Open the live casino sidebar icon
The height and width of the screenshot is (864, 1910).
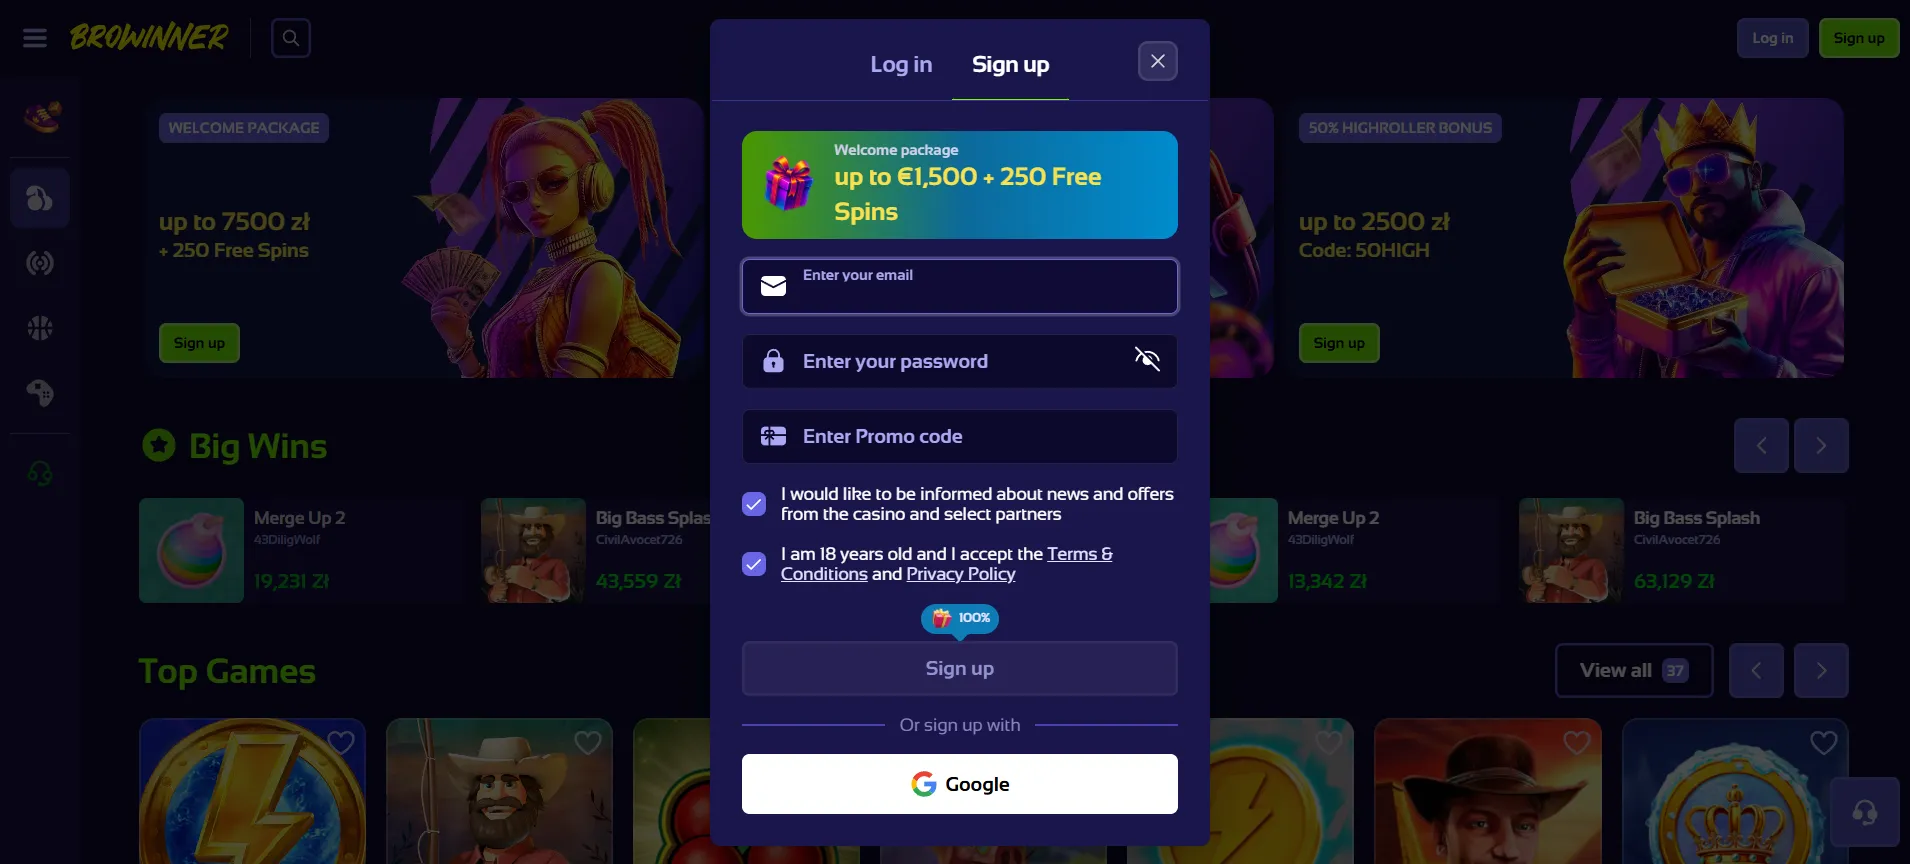click(x=40, y=263)
